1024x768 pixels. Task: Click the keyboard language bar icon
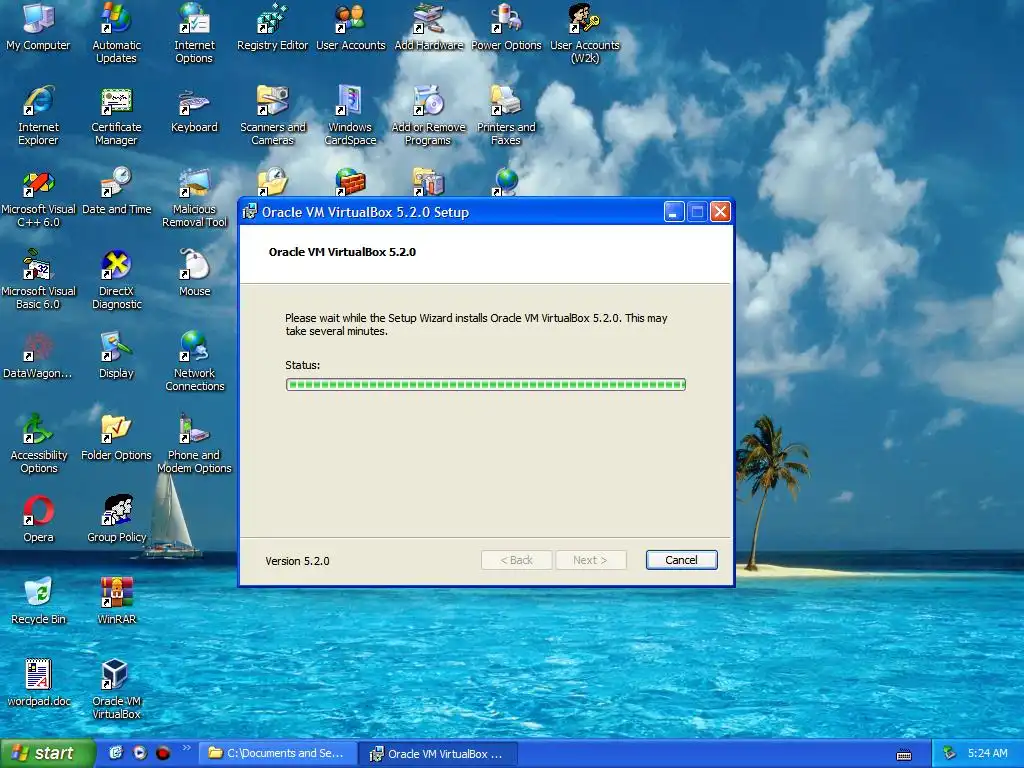pos(904,755)
